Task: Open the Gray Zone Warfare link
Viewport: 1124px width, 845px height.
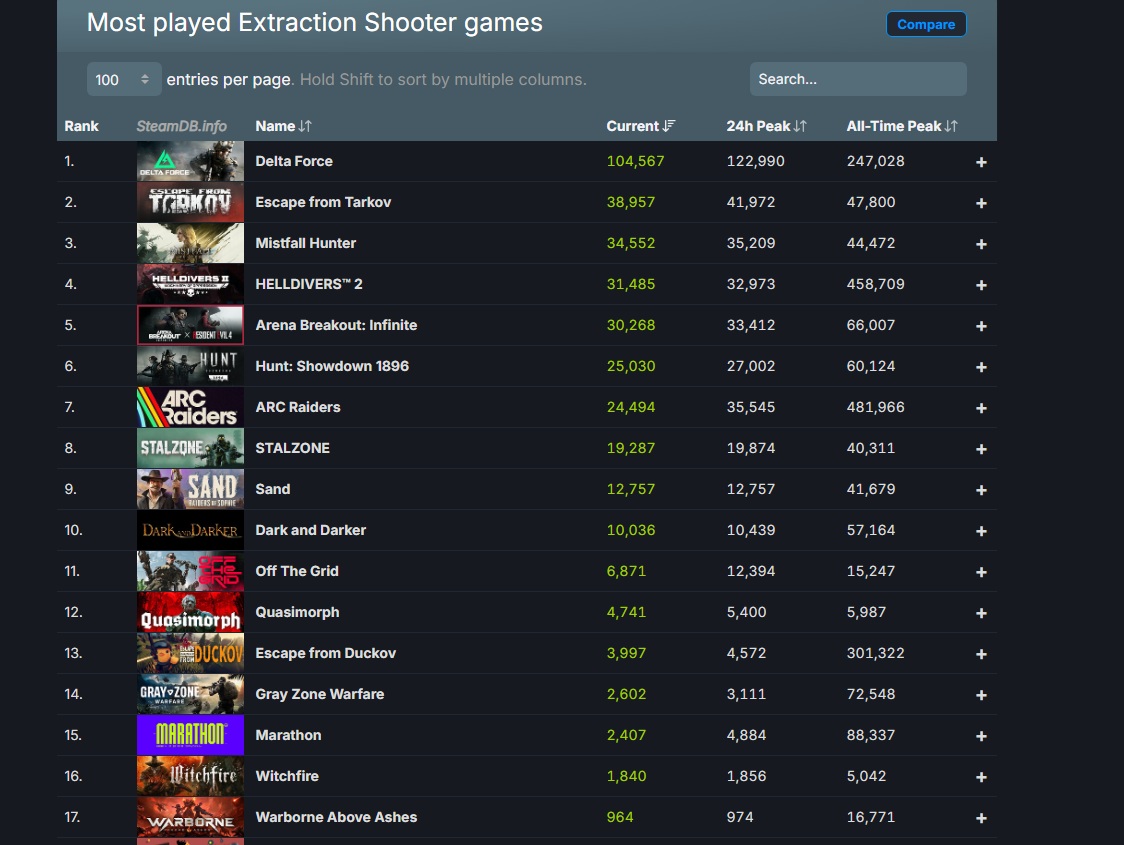Action: (320, 694)
